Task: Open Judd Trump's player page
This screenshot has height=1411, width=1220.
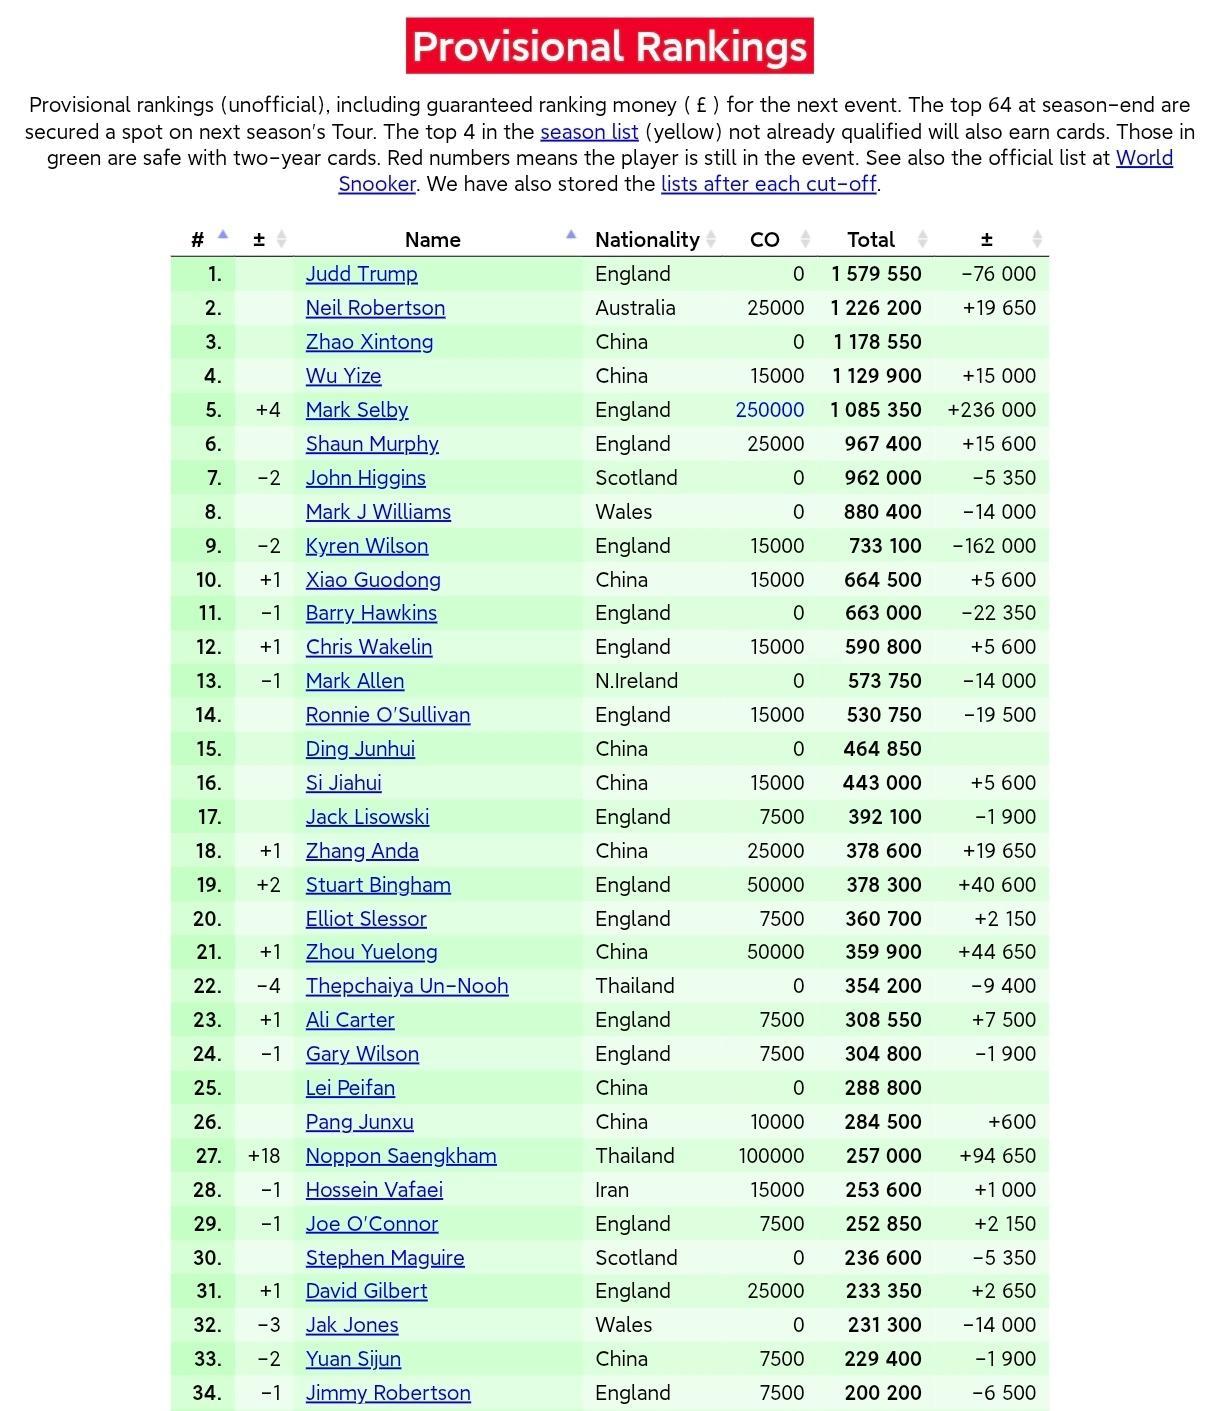Action: (361, 273)
